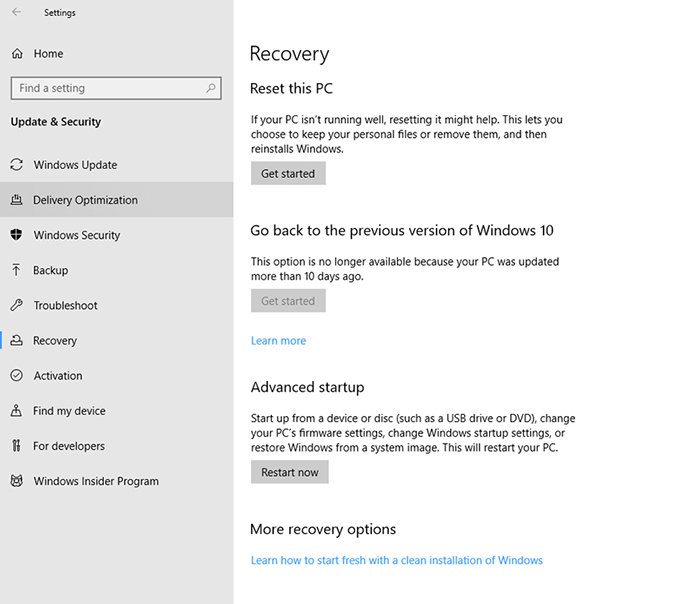Viewport: 700px width, 604px height.
Task: Open the Learn more link
Action: pos(278,341)
